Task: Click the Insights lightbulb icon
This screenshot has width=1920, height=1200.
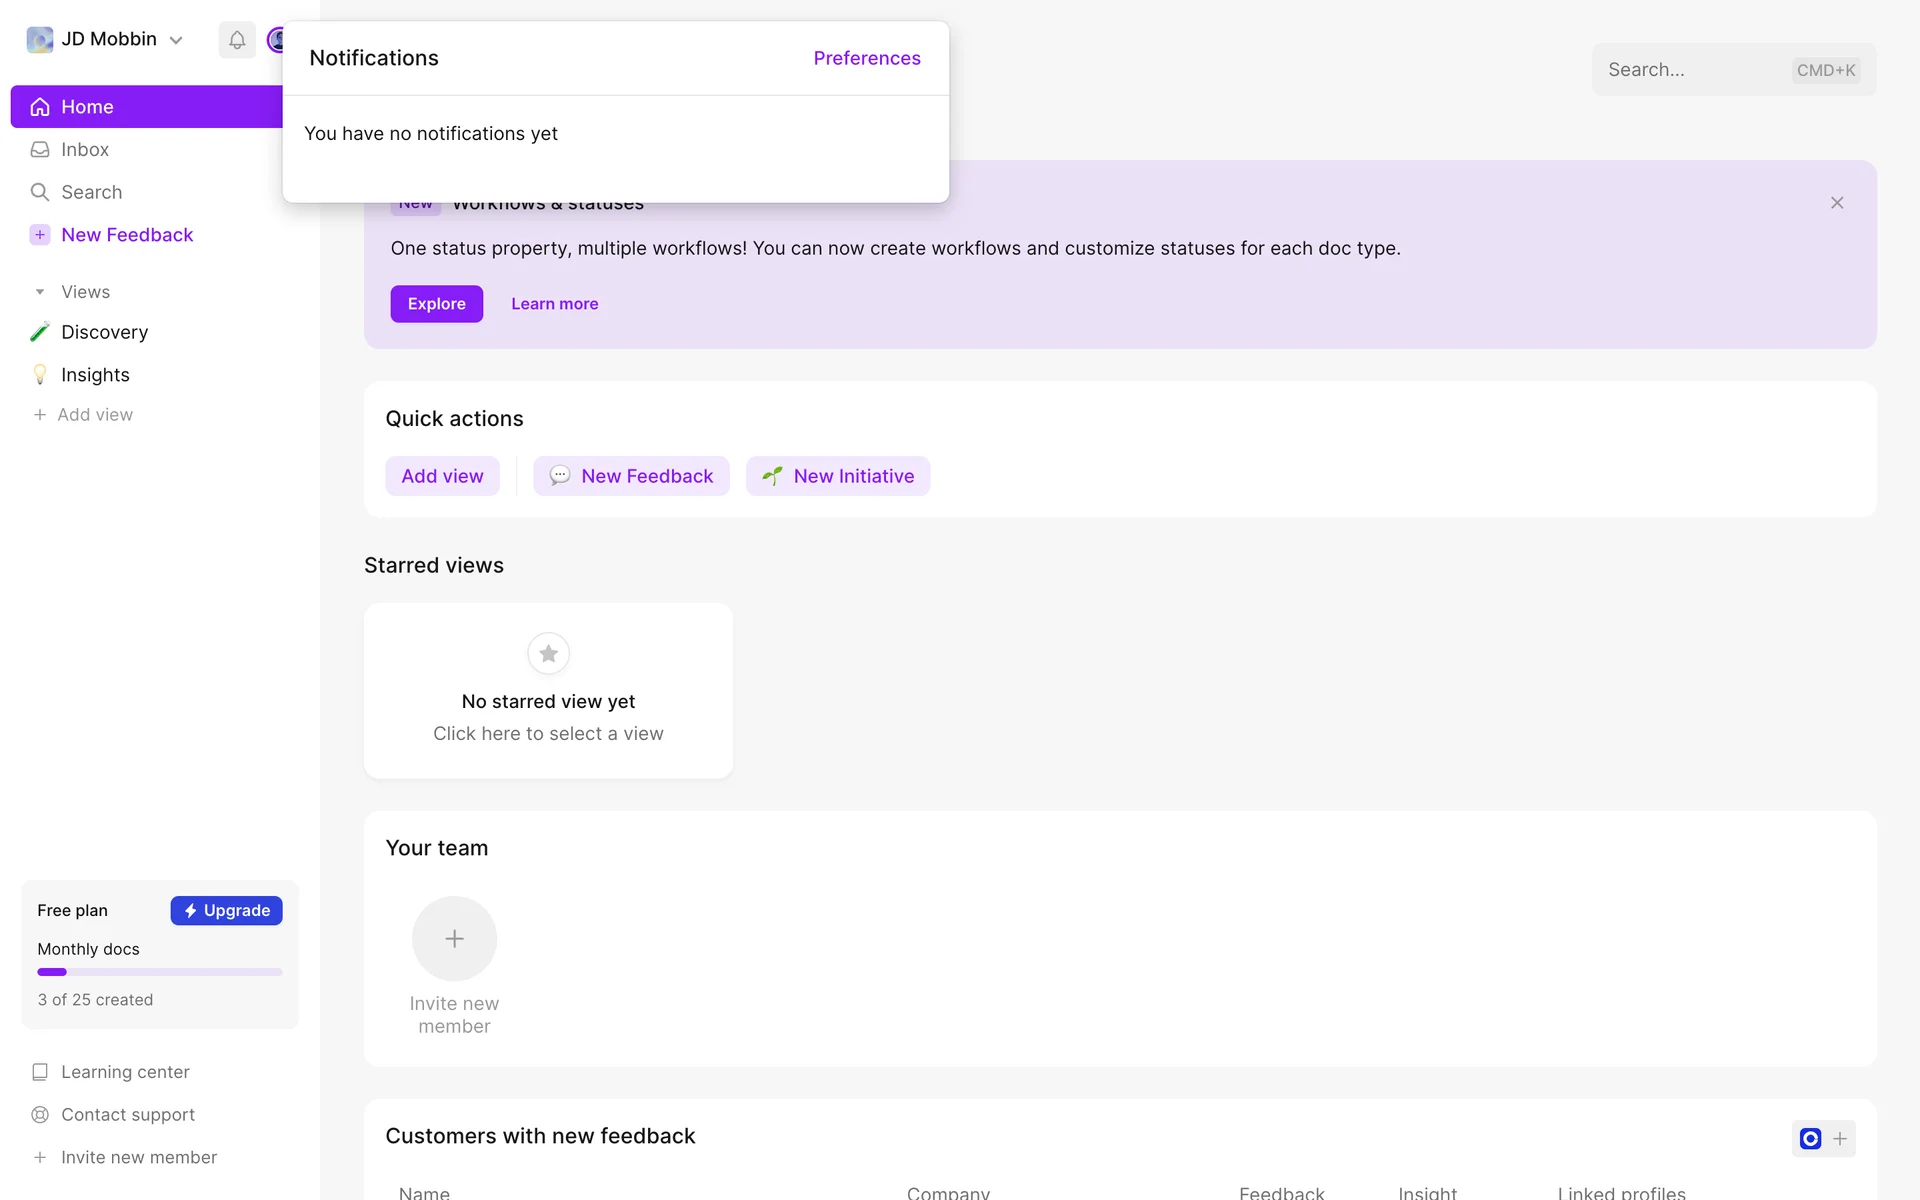Action: [40, 375]
